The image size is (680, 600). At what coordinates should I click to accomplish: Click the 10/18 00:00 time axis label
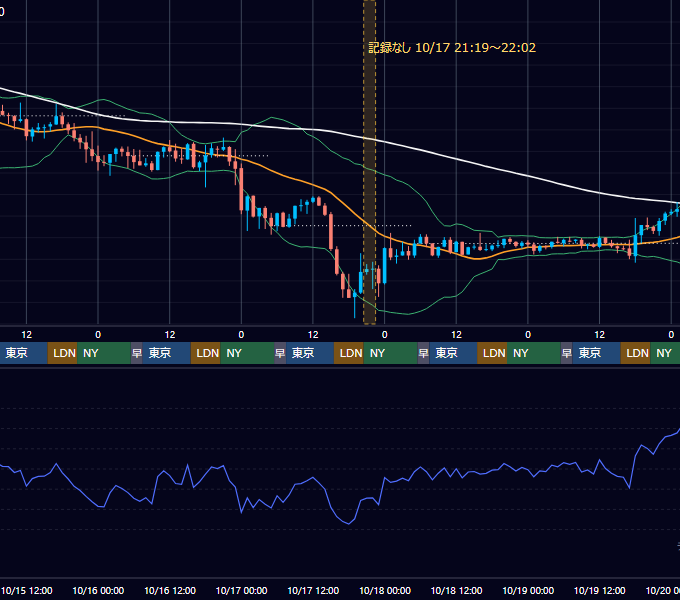pos(385,590)
